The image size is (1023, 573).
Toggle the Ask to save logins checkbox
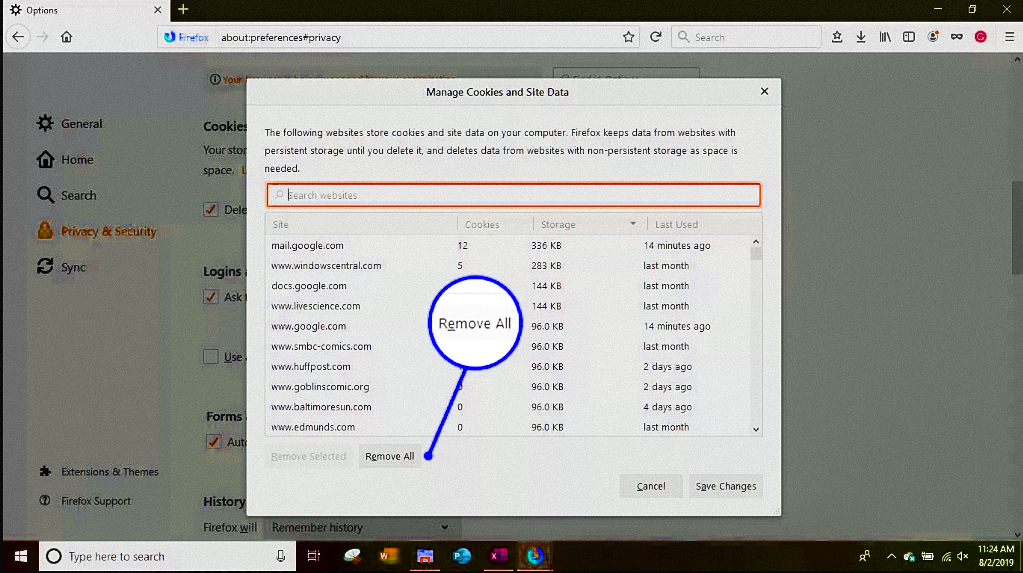[x=211, y=297]
